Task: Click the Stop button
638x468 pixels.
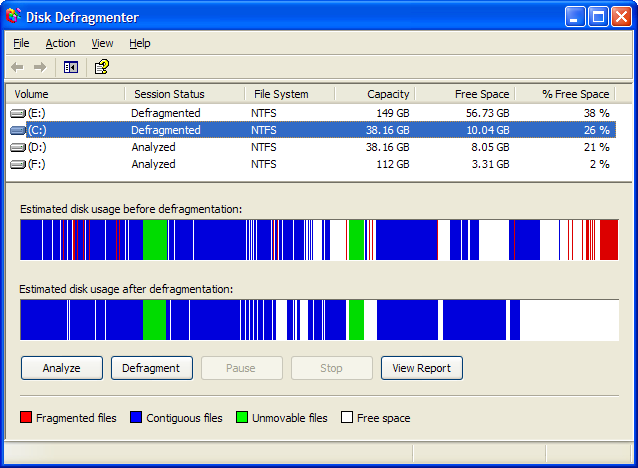Action: coord(332,368)
